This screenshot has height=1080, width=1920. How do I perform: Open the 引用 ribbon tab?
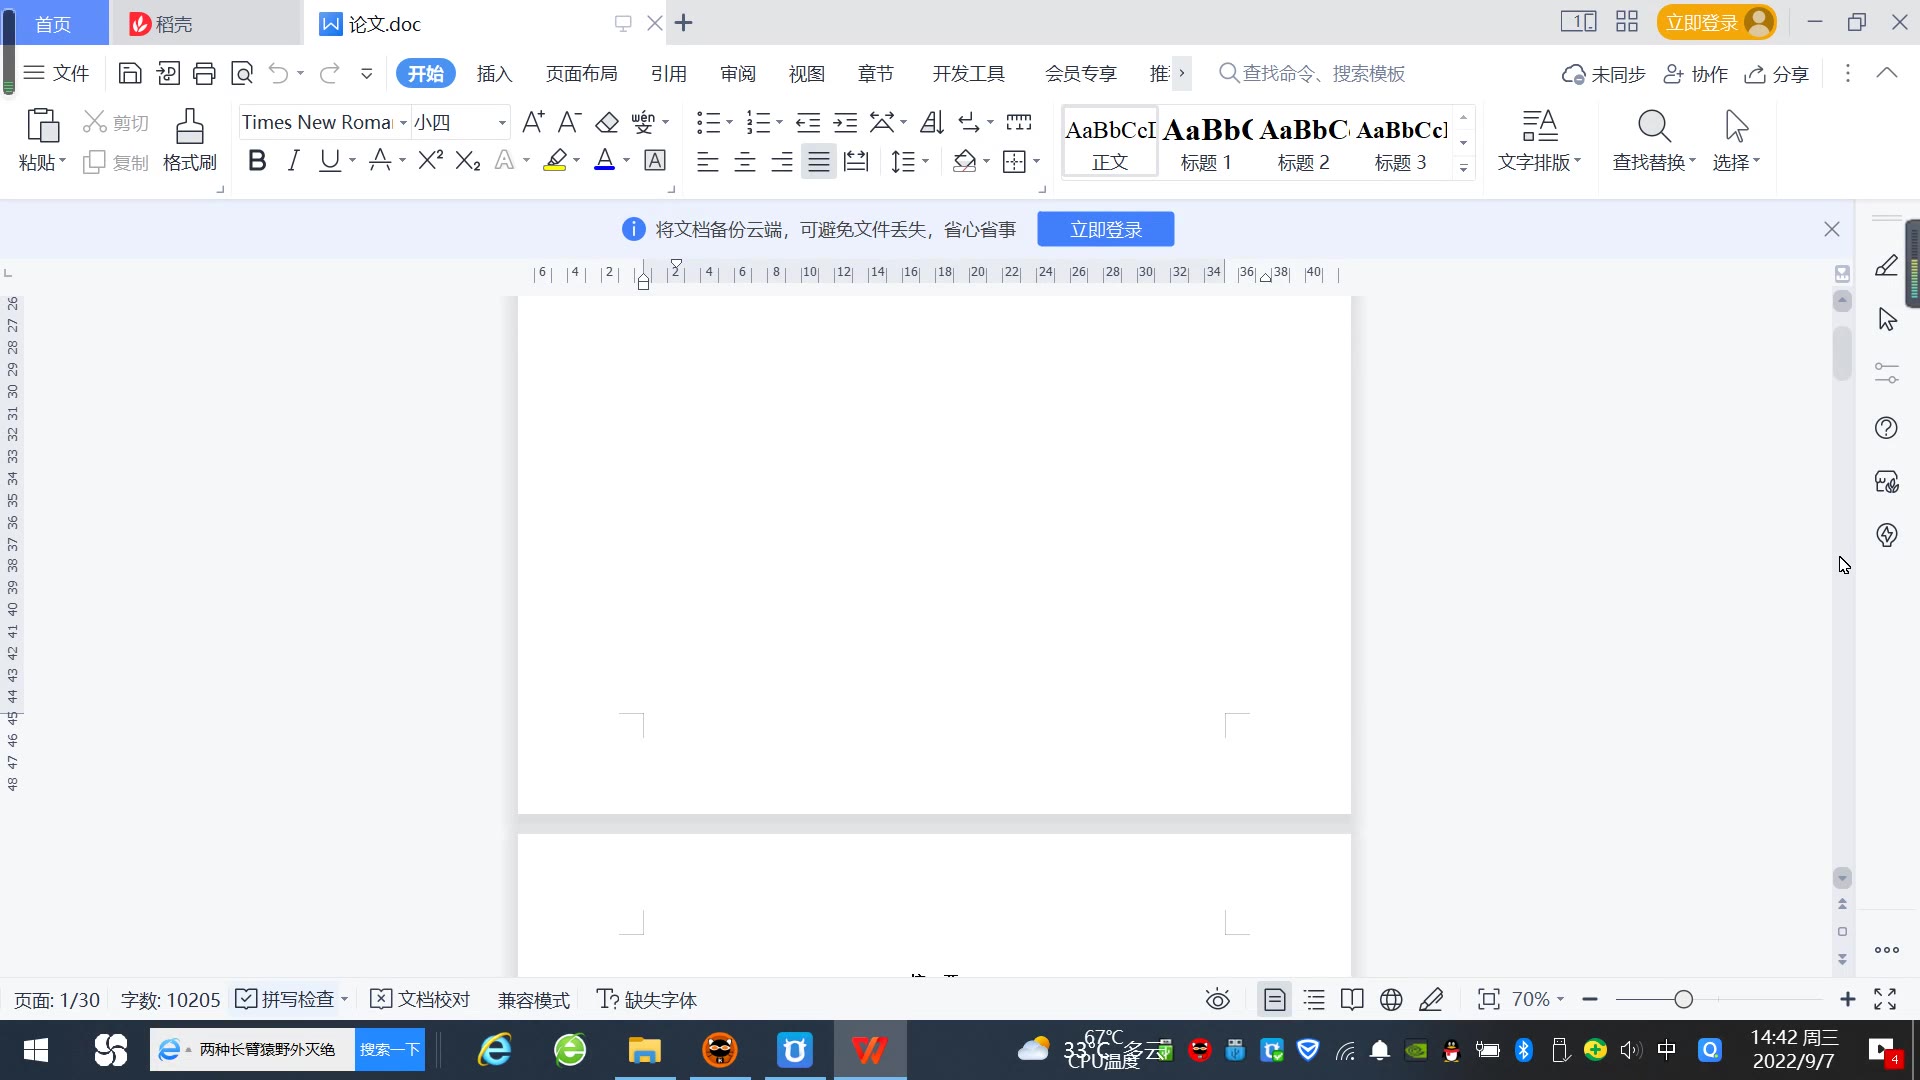pos(668,74)
